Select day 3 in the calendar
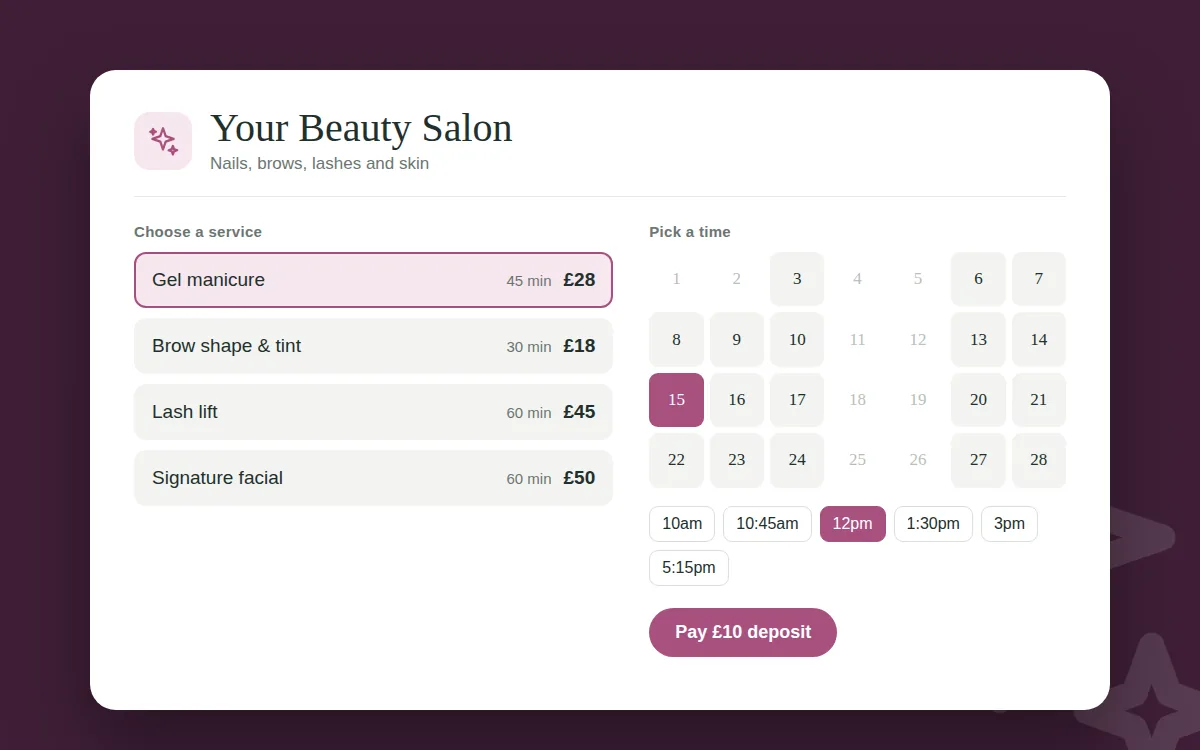Image resolution: width=1200 pixels, height=750 pixels. coord(797,279)
